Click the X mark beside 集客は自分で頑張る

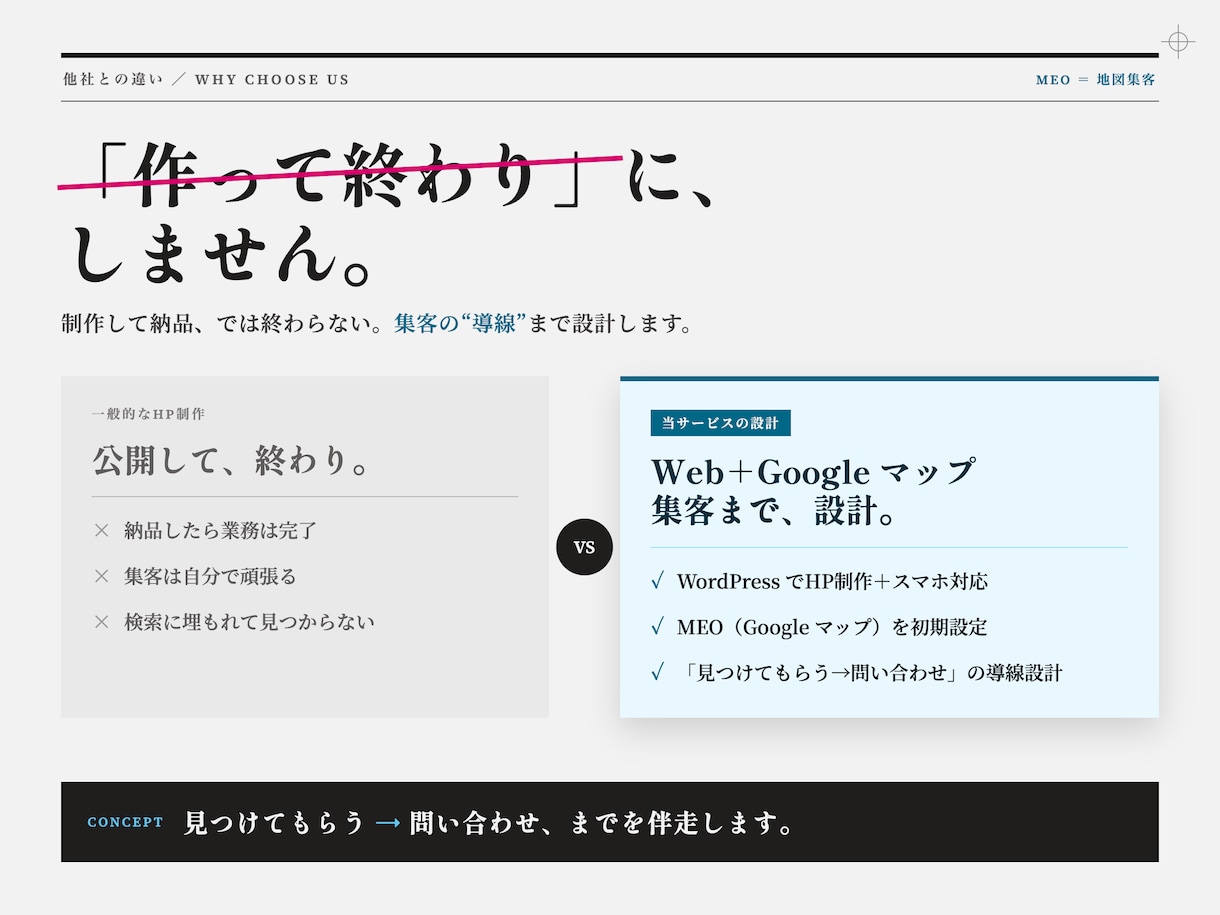[101, 576]
